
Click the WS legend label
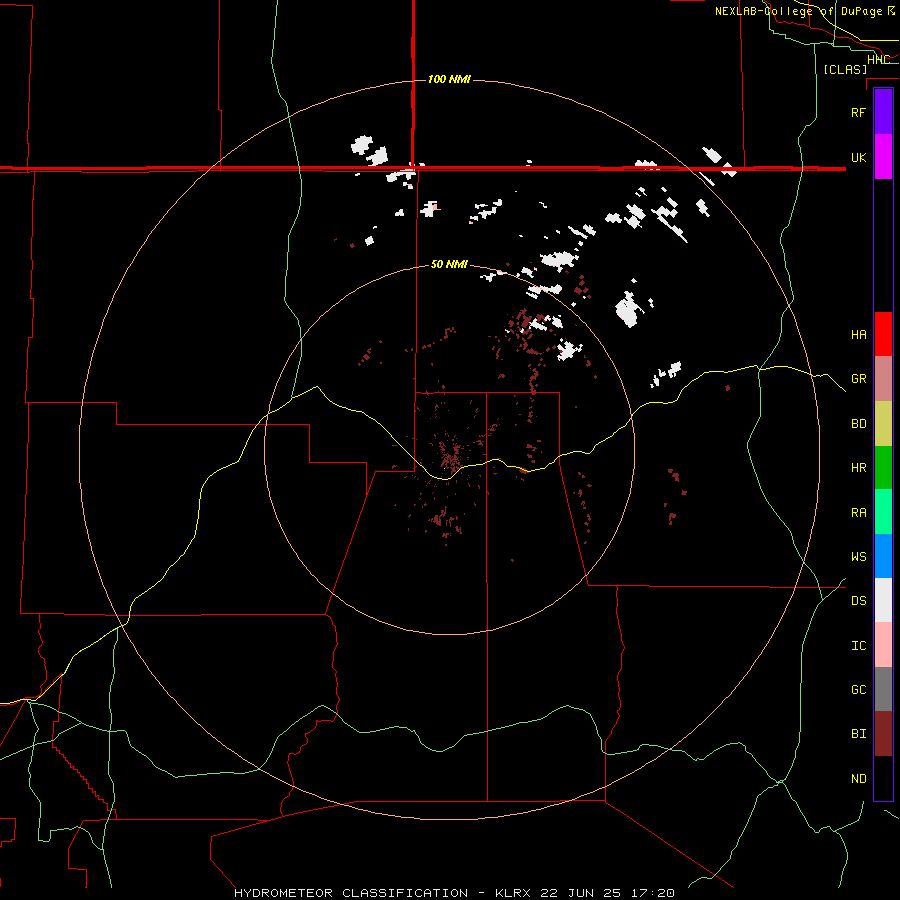(858, 557)
